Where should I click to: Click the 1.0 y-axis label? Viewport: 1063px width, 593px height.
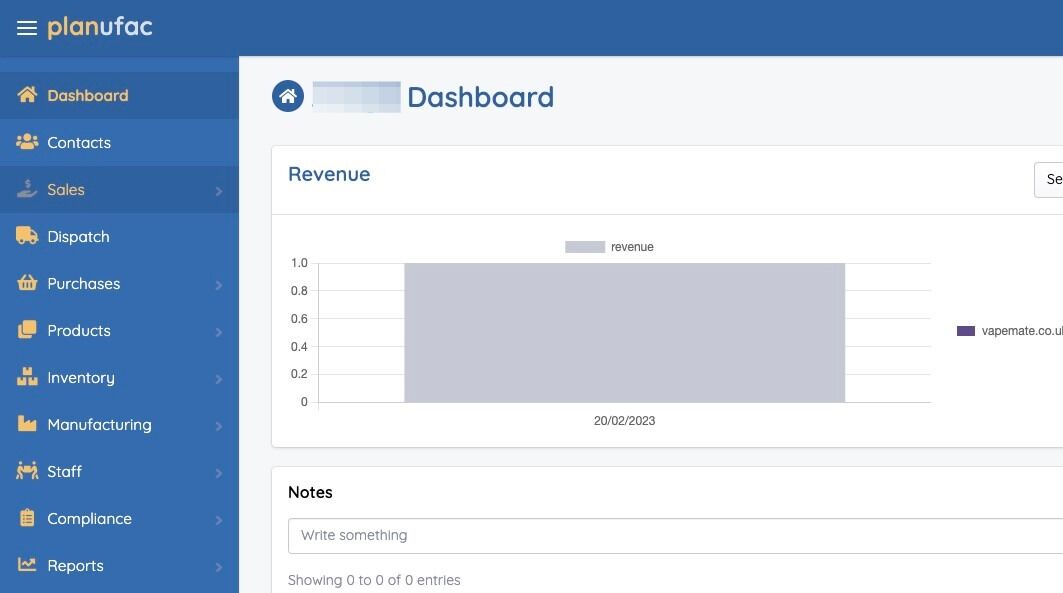(299, 263)
